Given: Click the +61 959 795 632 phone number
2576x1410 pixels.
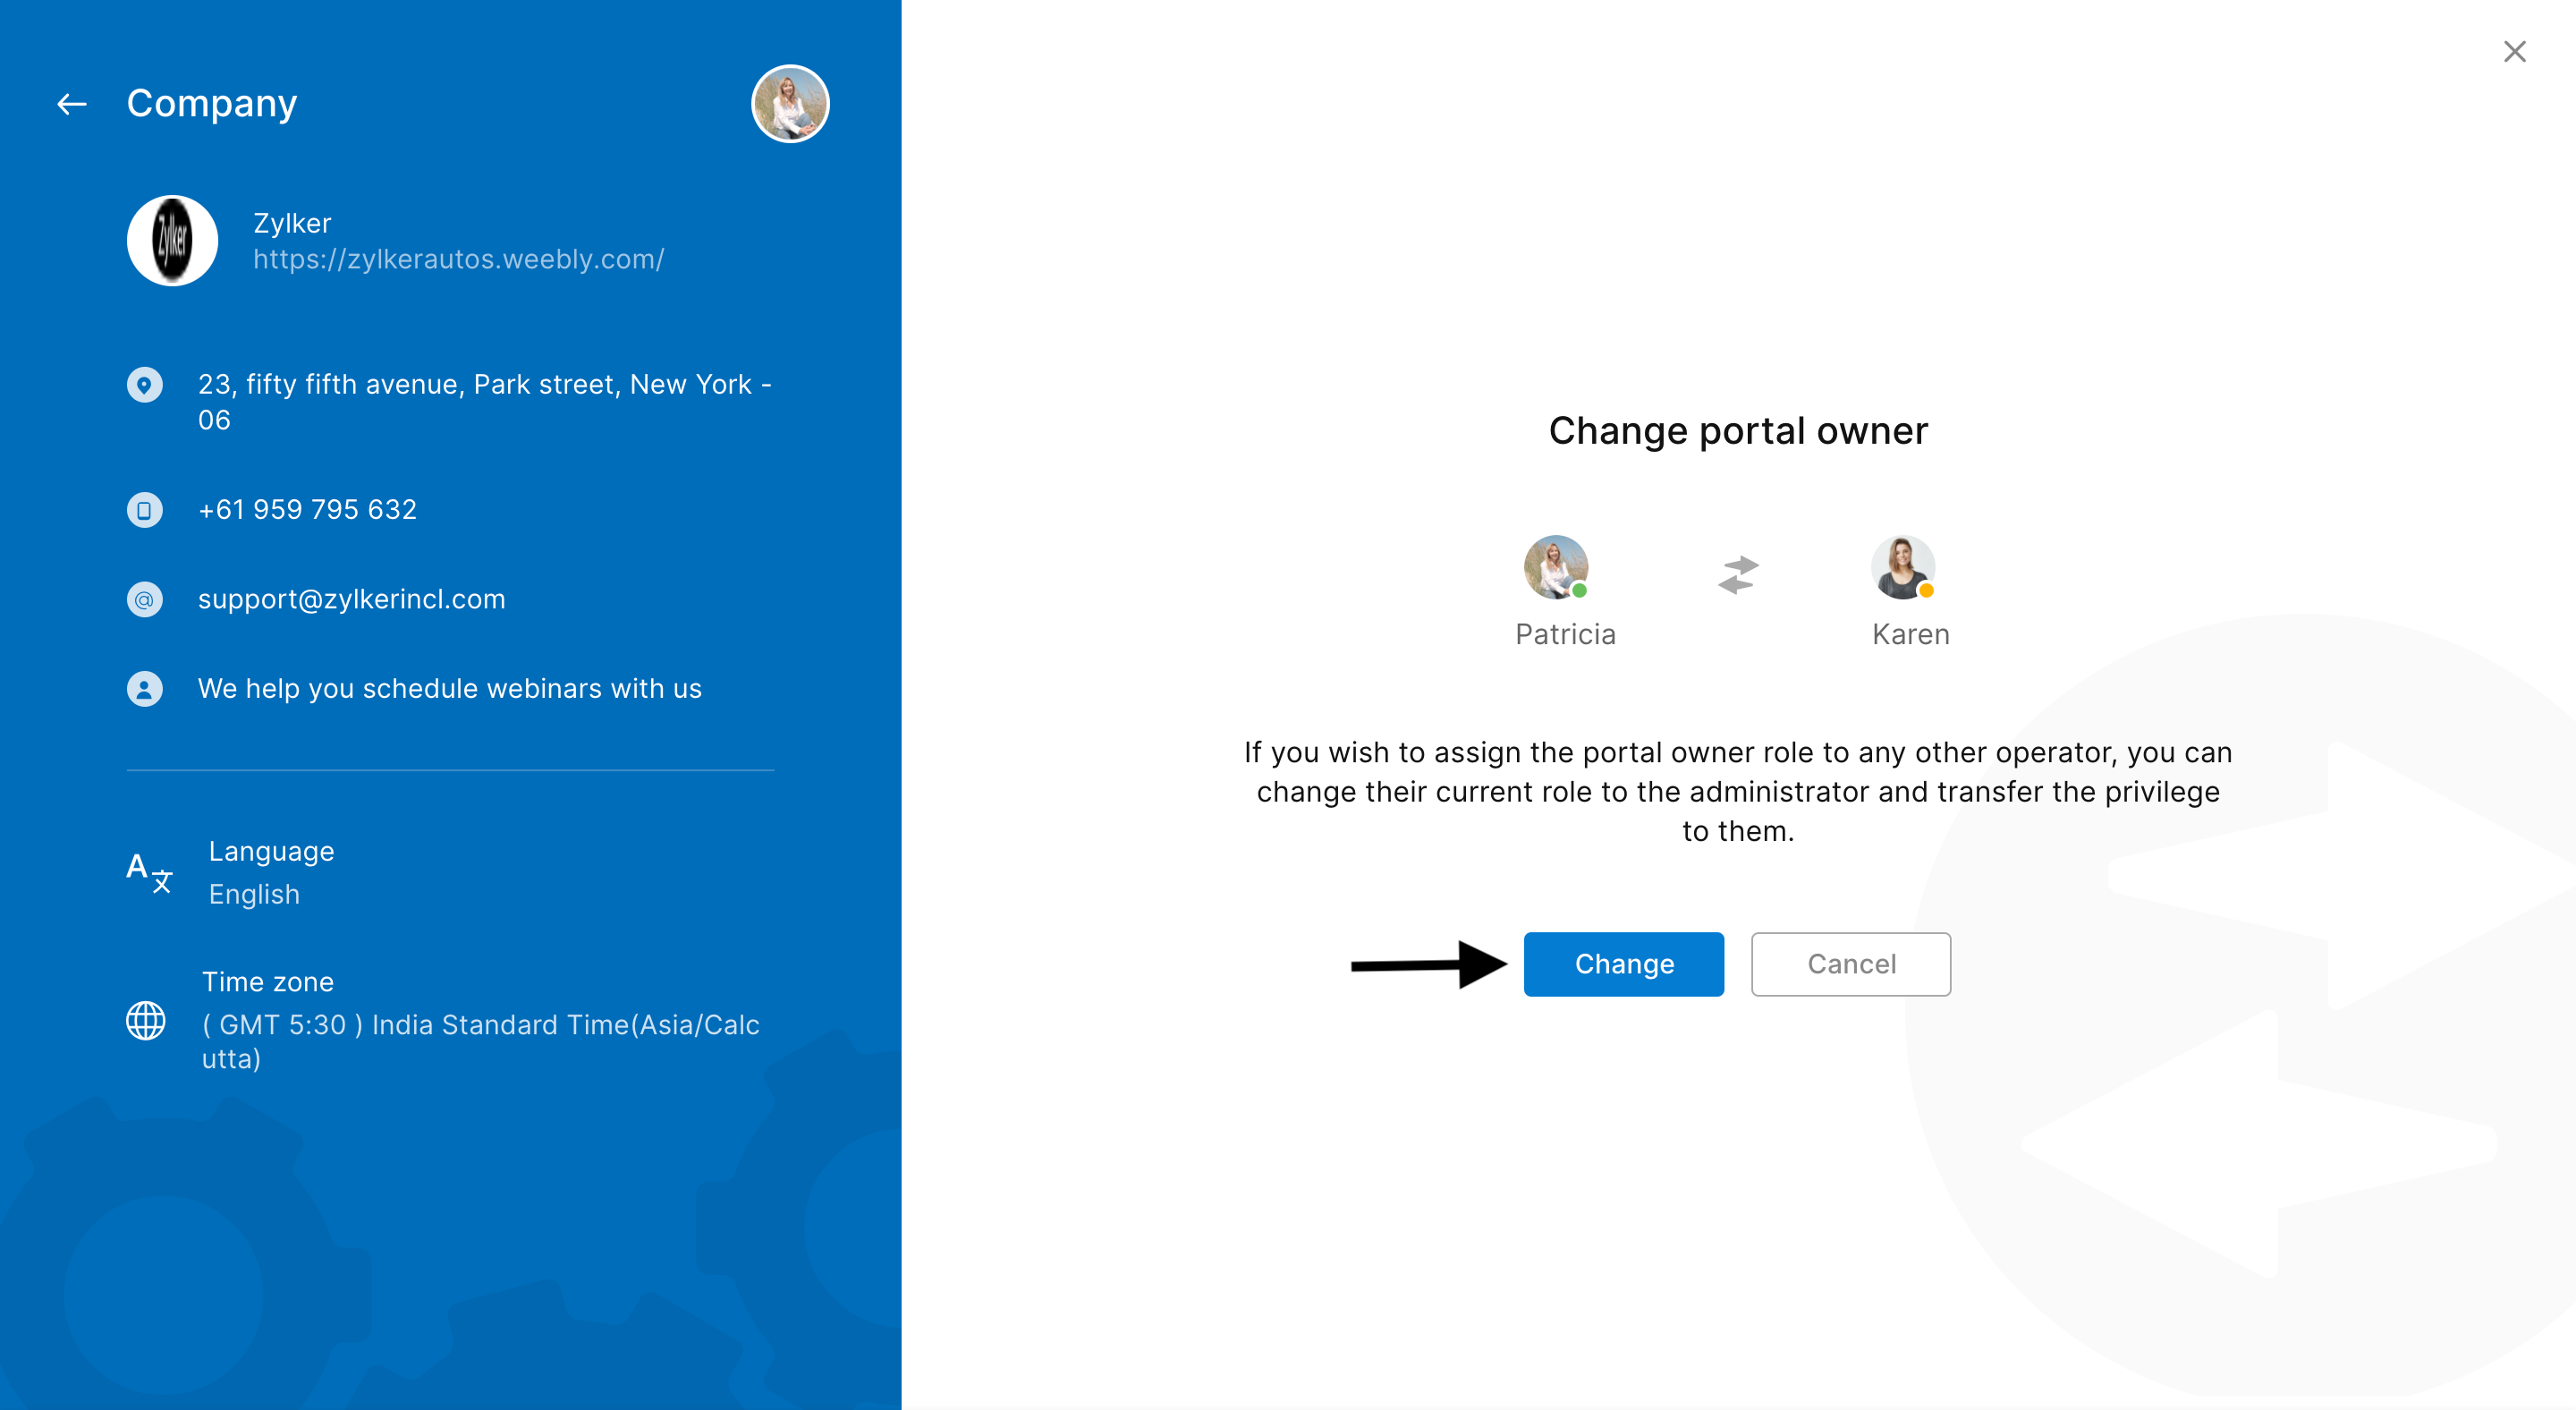Looking at the screenshot, I should point(307,510).
